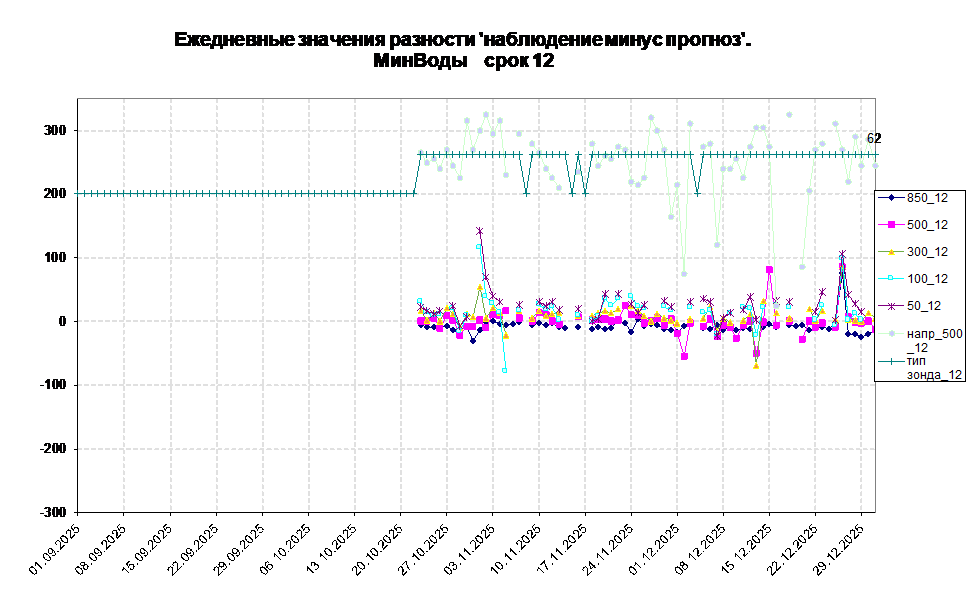This screenshot has width=976, height=599.
Task: Select first teal plus marker at far left
Action: (x=80, y=193)
